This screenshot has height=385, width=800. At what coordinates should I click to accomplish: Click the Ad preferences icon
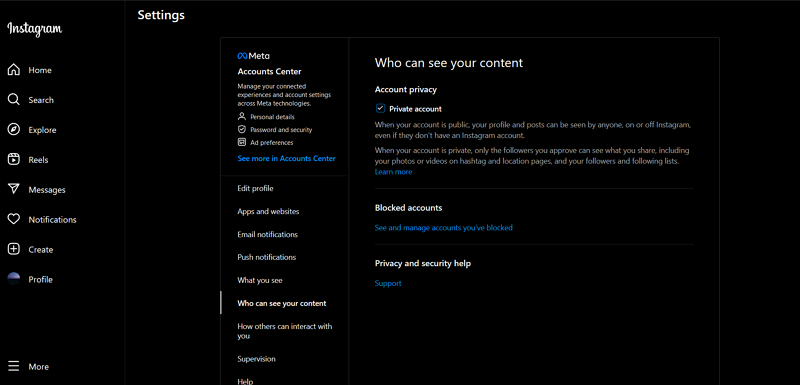pyautogui.click(x=242, y=142)
